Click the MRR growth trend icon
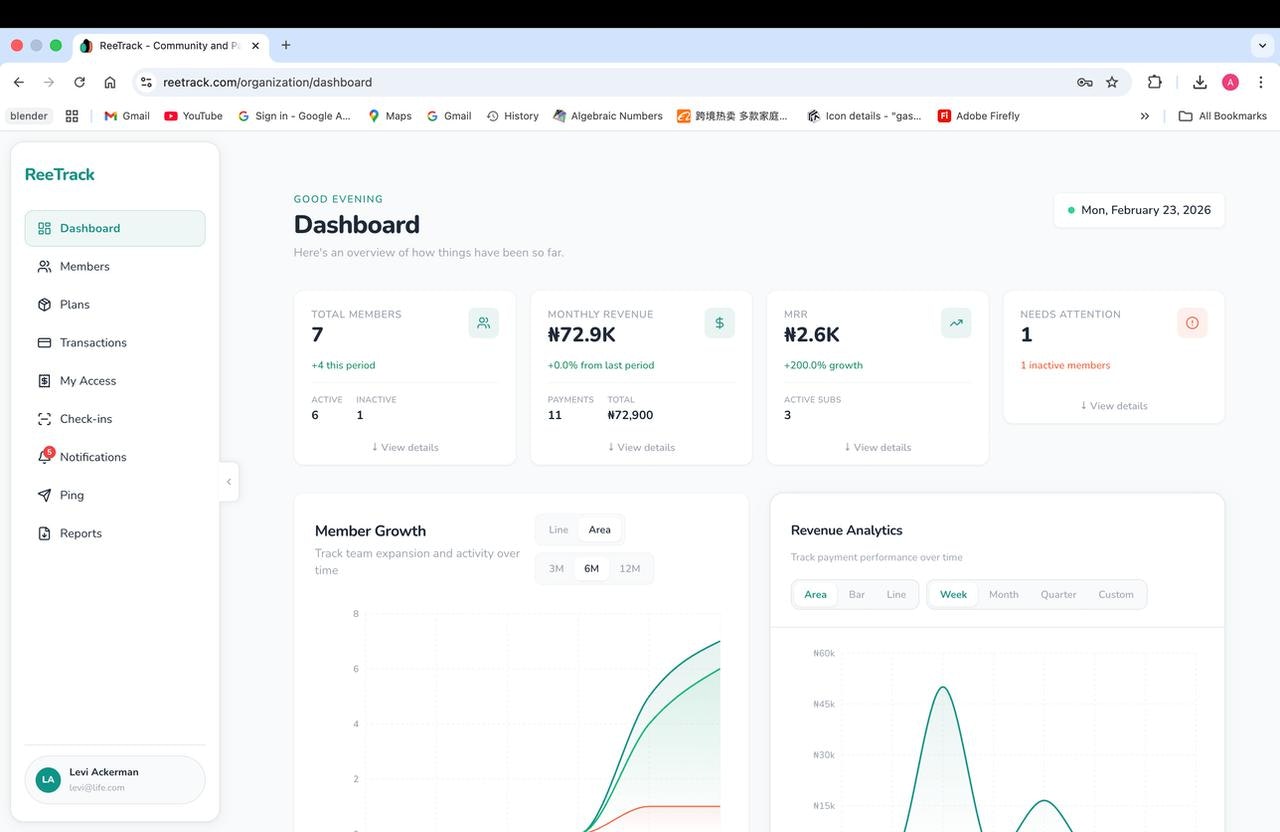 [x=955, y=322]
